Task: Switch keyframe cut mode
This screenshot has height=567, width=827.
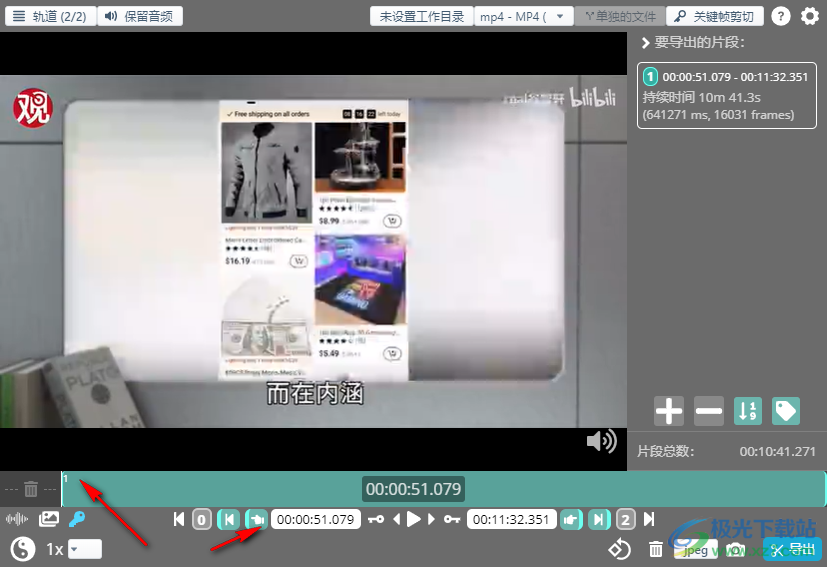Action: point(715,16)
